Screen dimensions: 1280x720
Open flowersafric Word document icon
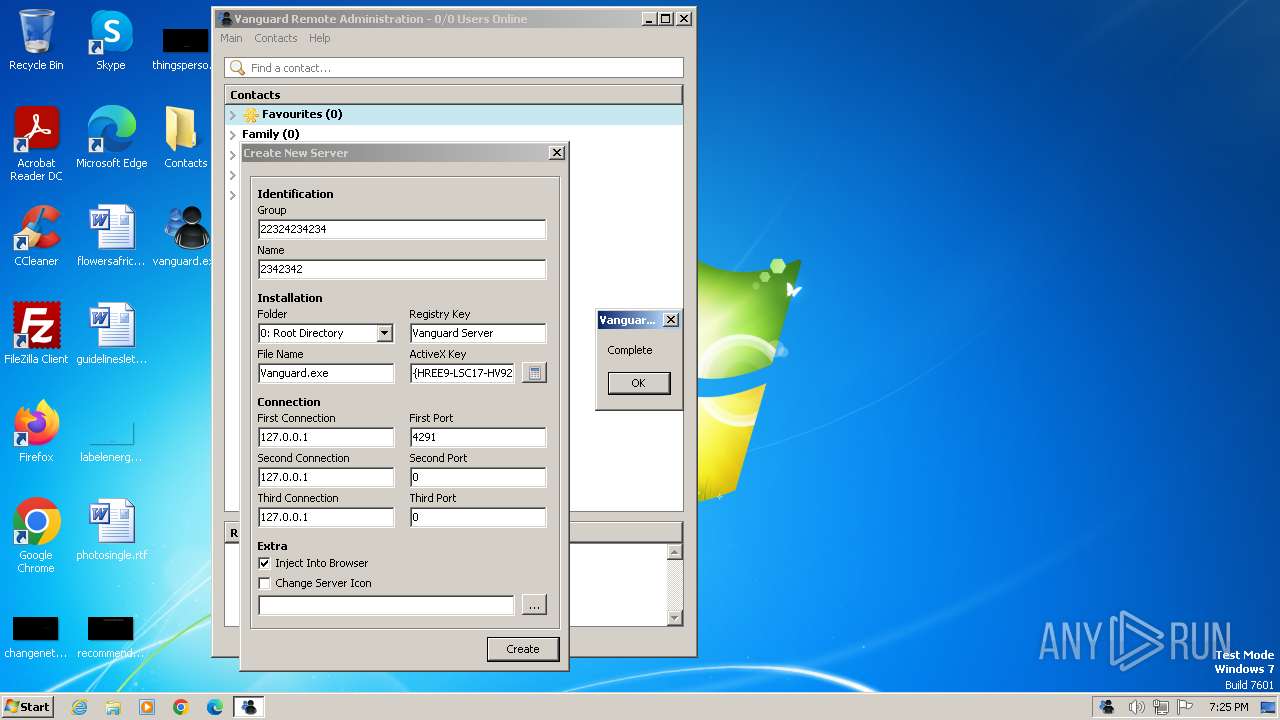click(x=111, y=236)
